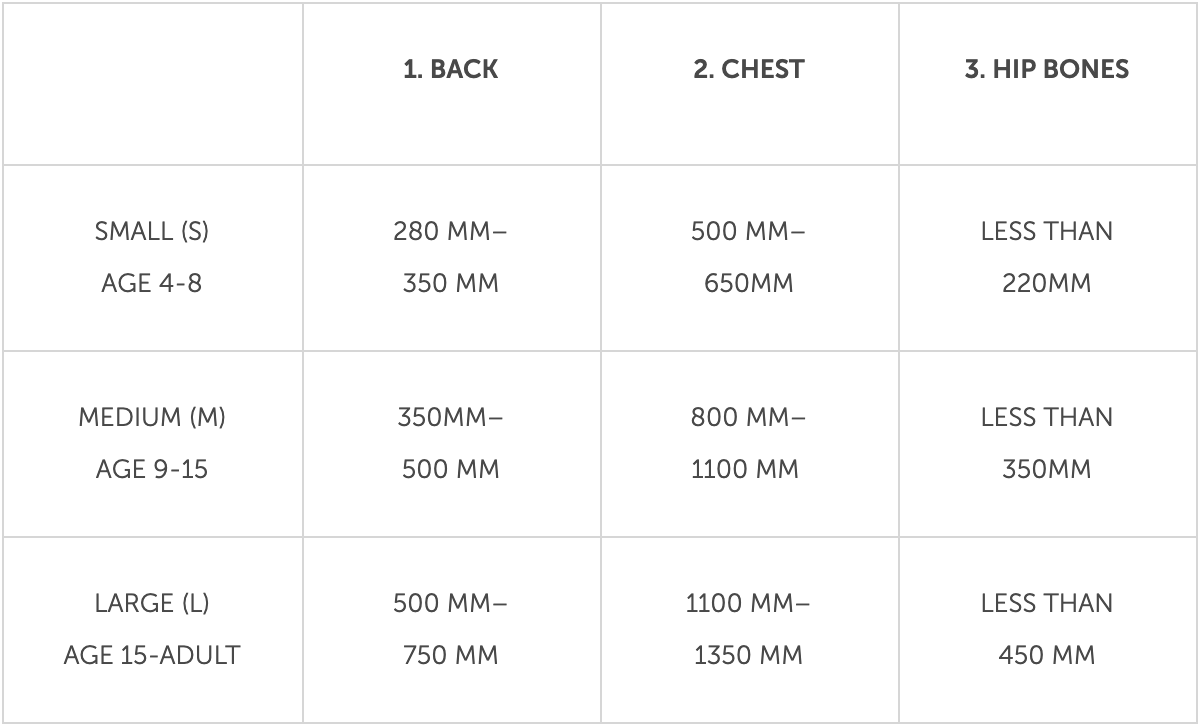Click the '1. BACK' column header
The image size is (1198, 726).
(x=451, y=69)
